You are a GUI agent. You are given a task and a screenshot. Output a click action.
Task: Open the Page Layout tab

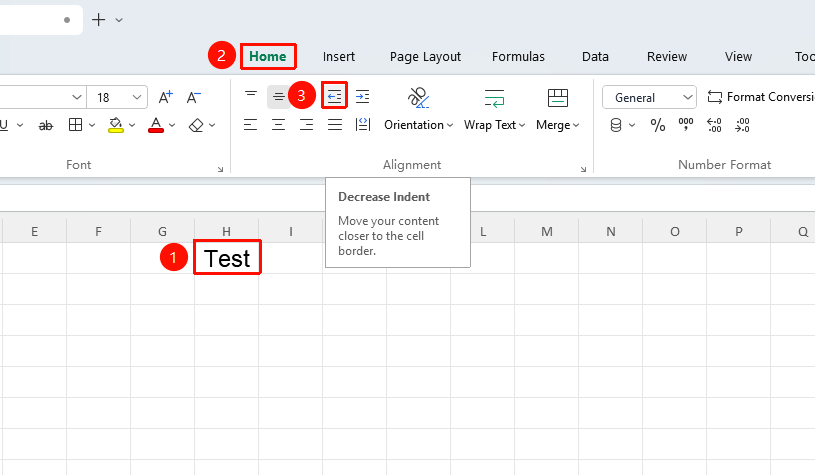tap(425, 57)
